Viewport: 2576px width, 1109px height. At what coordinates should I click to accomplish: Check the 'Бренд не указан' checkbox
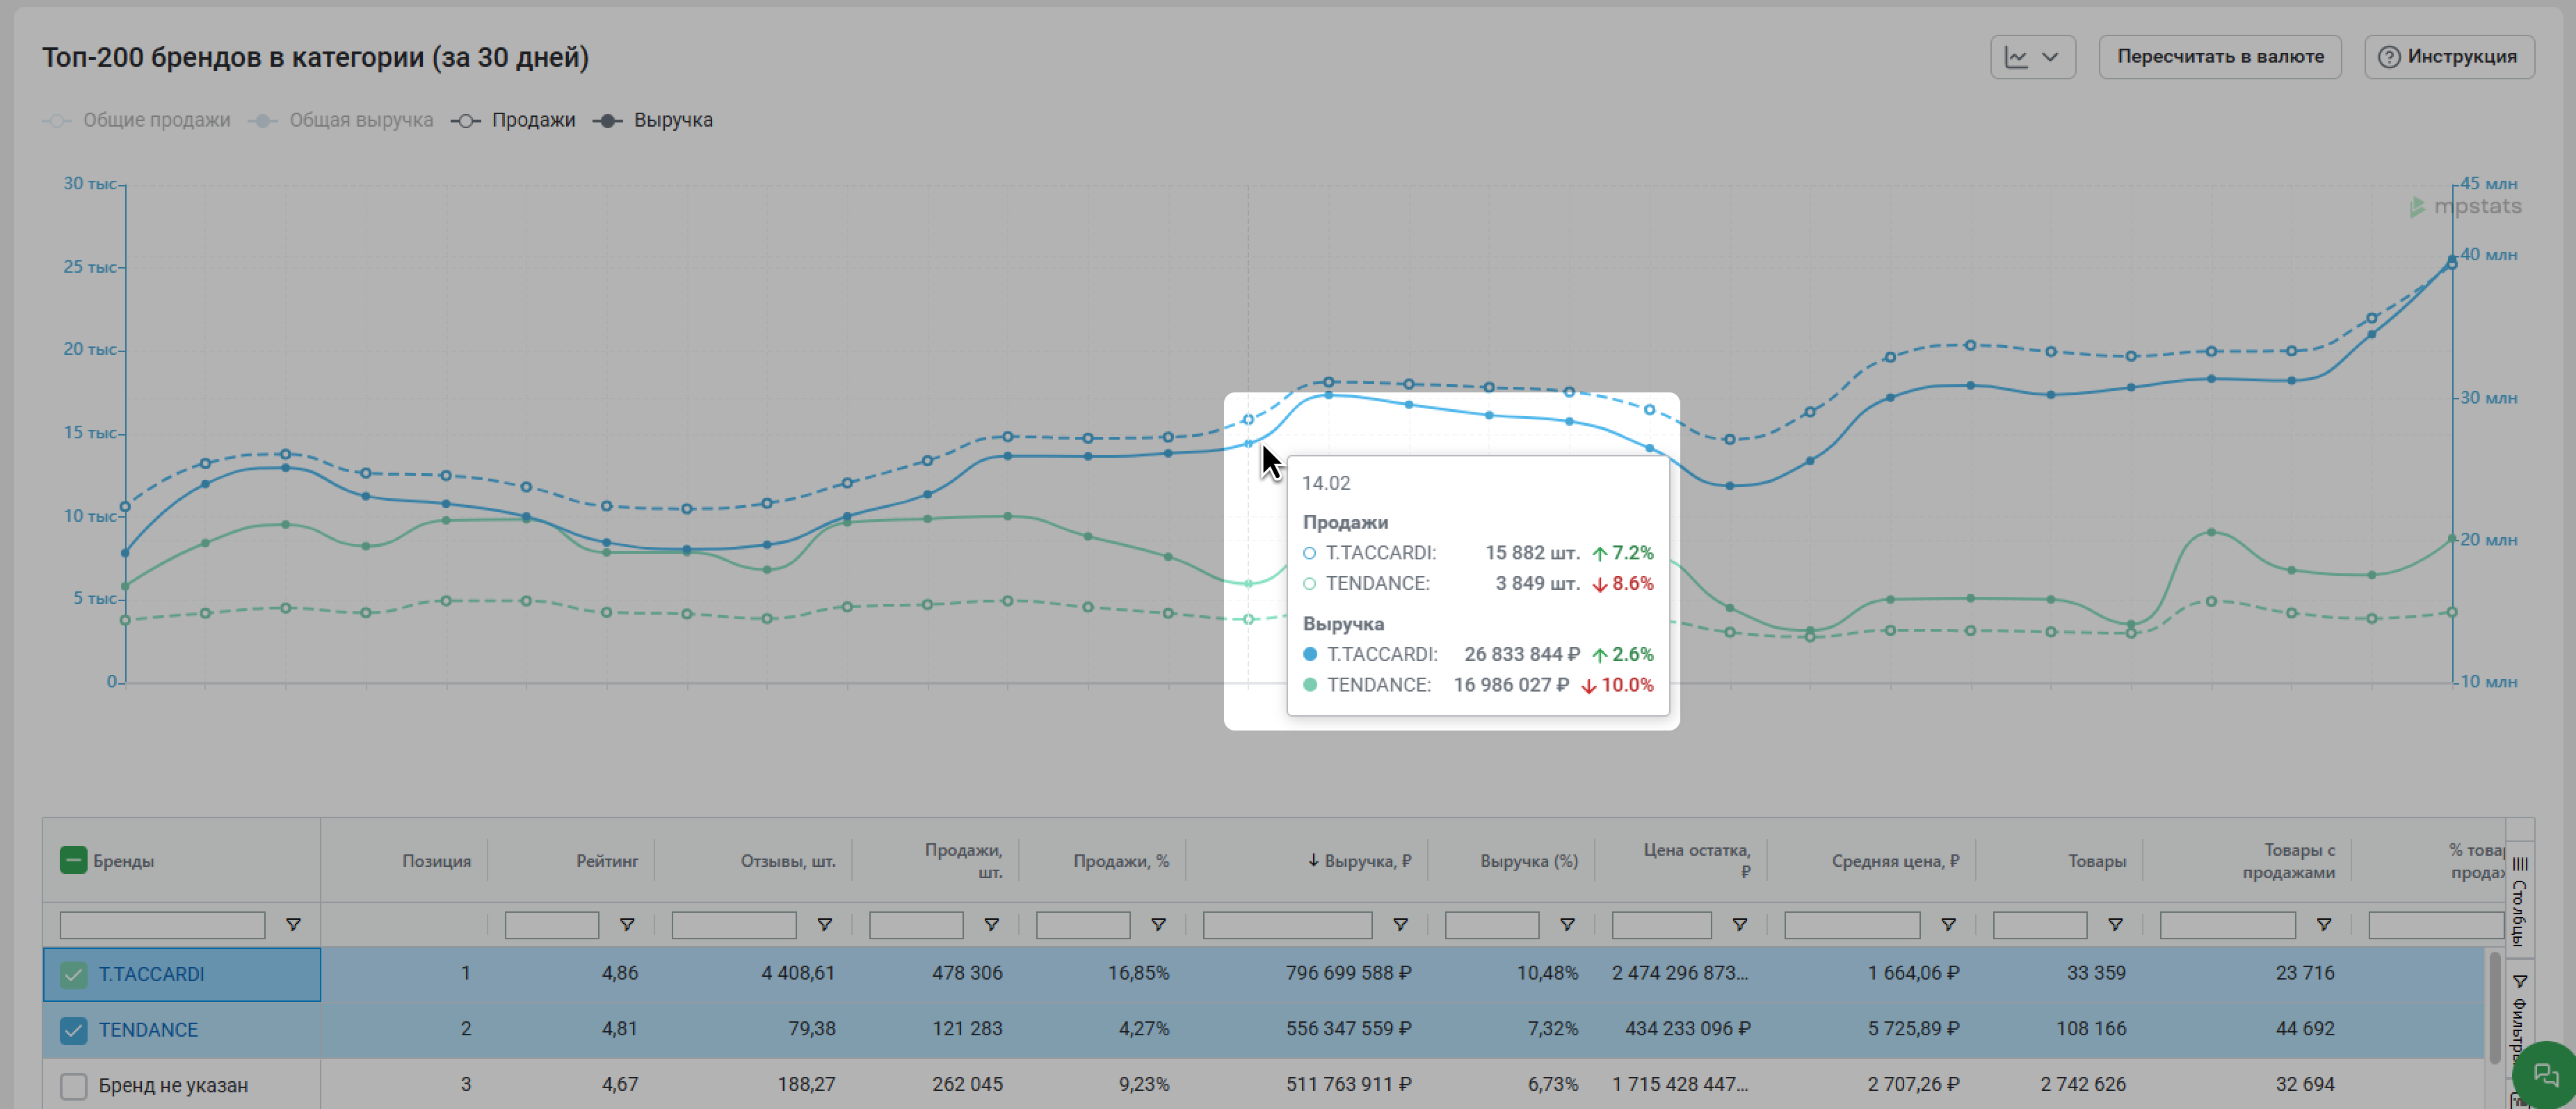[x=73, y=1086]
